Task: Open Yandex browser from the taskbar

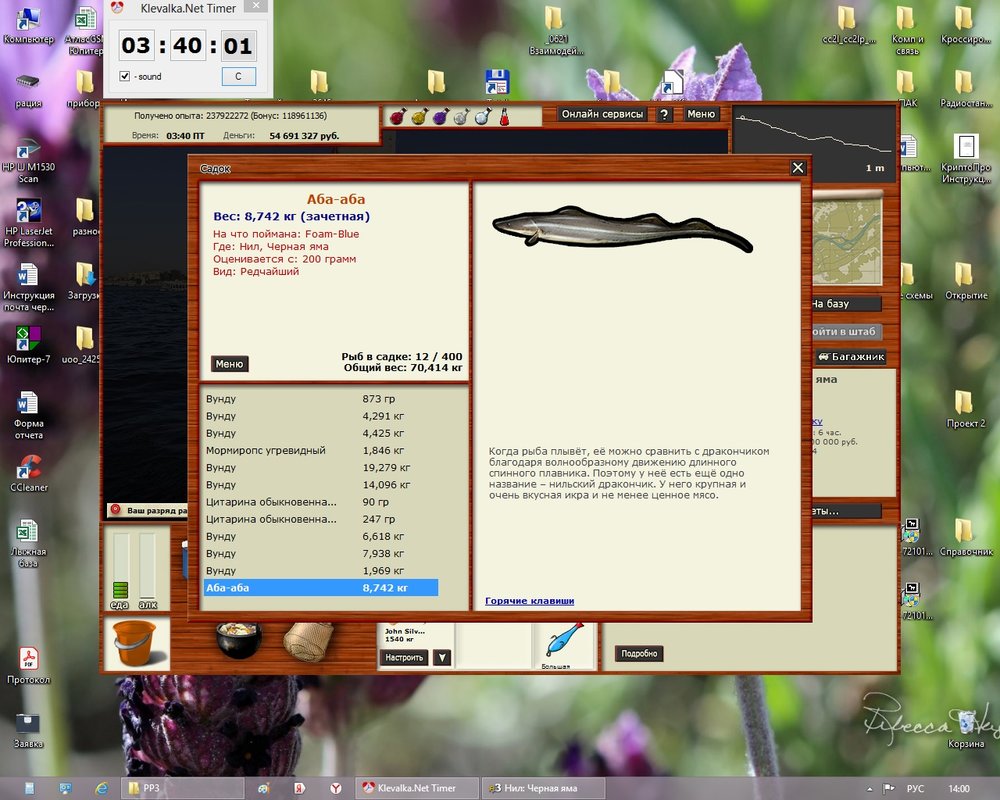Action: pyautogui.click(x=335, y=788)
